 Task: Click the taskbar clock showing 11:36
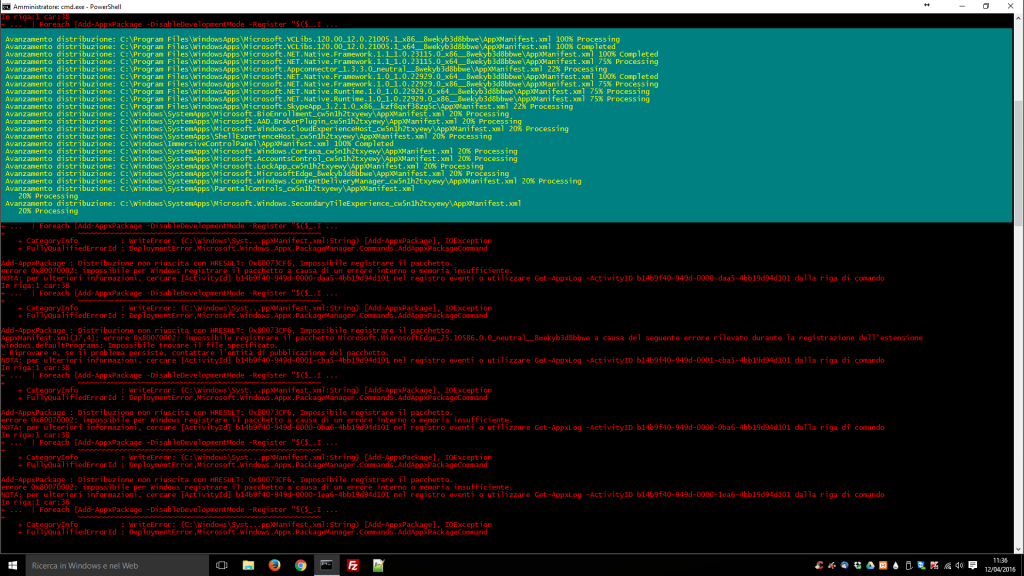pos(1000,565)
